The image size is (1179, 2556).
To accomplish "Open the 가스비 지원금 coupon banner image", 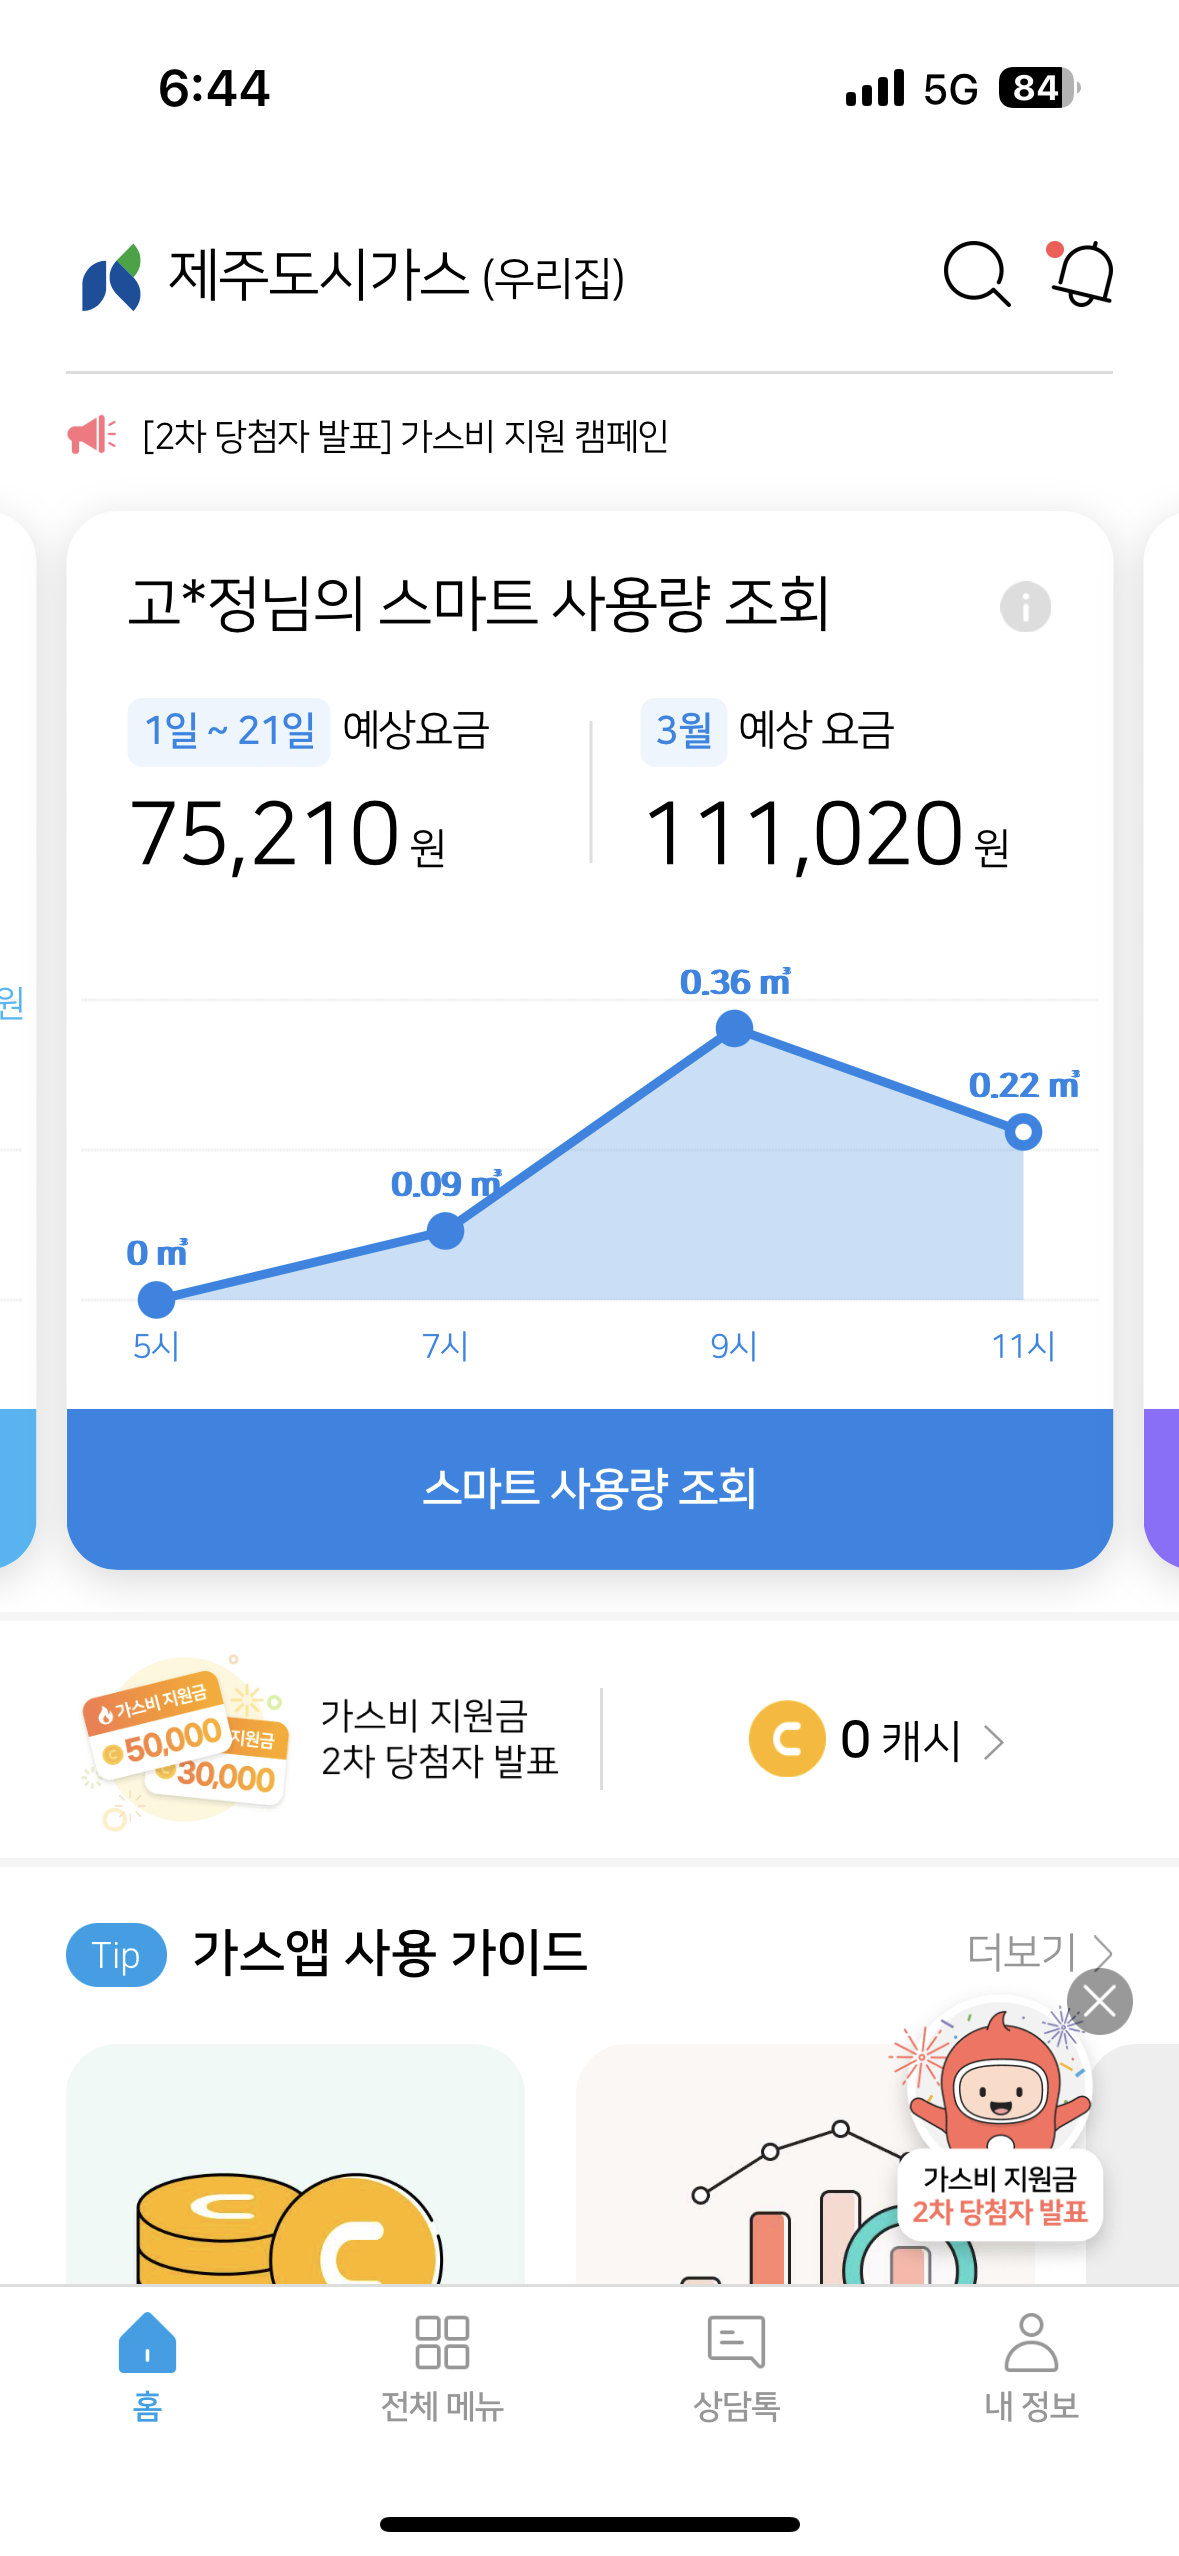I will [187, 1740].
